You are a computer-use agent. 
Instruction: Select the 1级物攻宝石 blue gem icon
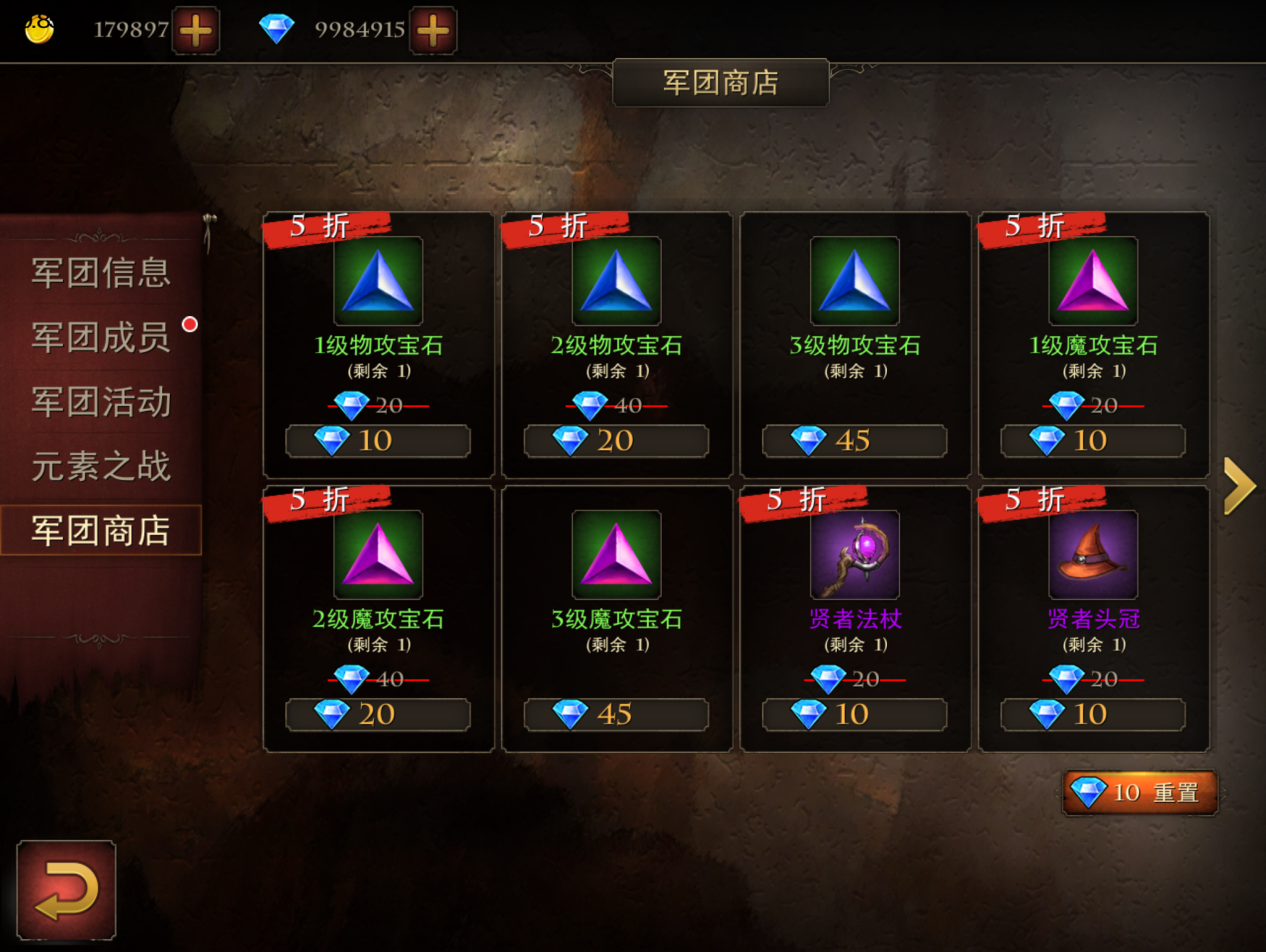point(378,281)
